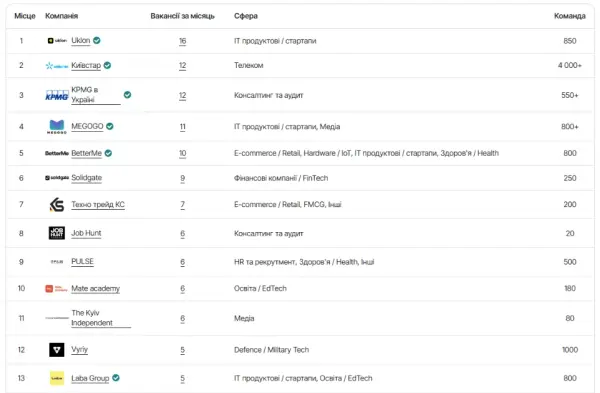Open the Mate academy company link
The height and width of the screenshot is (393, 600).
click(x=95, y=289)
